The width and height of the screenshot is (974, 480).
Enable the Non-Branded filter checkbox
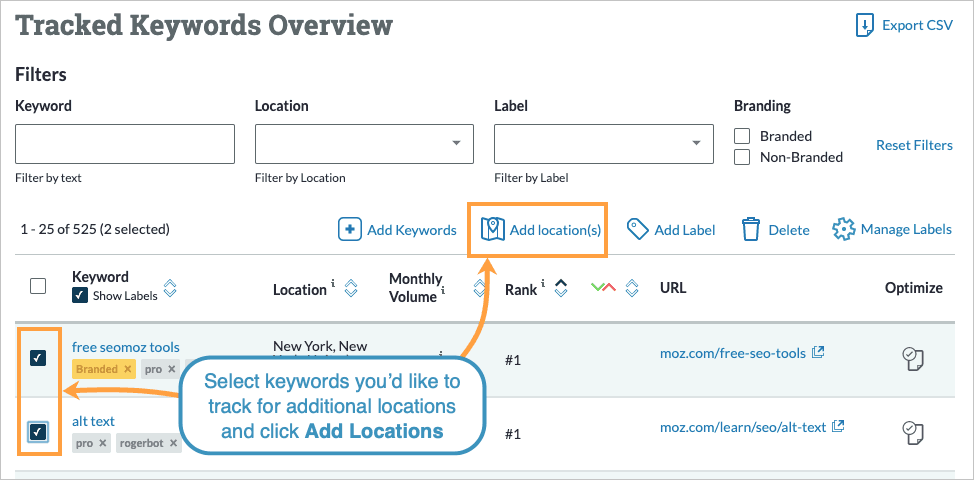point(742,157)
